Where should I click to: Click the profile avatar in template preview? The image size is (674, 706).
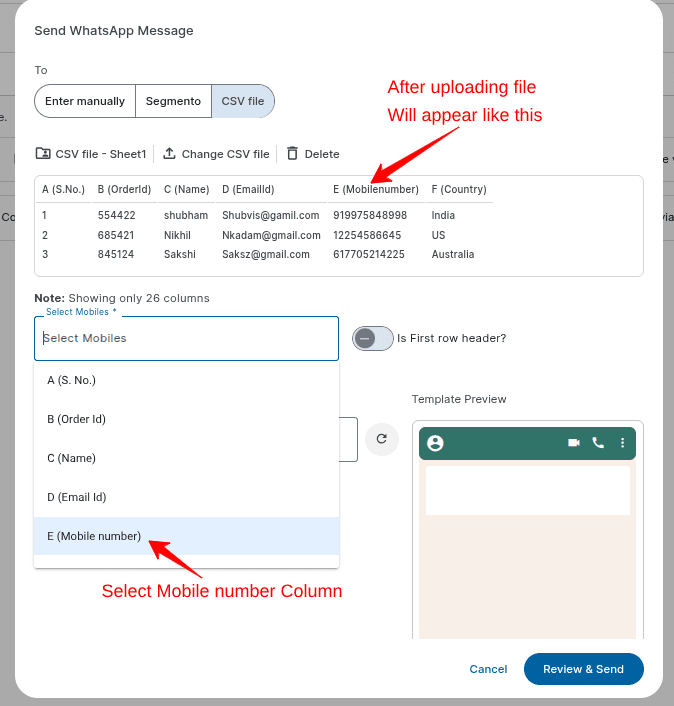435,443
